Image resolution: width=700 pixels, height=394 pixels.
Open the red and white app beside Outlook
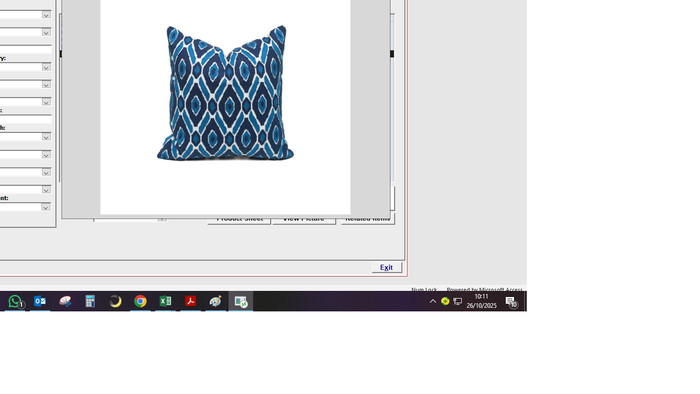point(65,302)
